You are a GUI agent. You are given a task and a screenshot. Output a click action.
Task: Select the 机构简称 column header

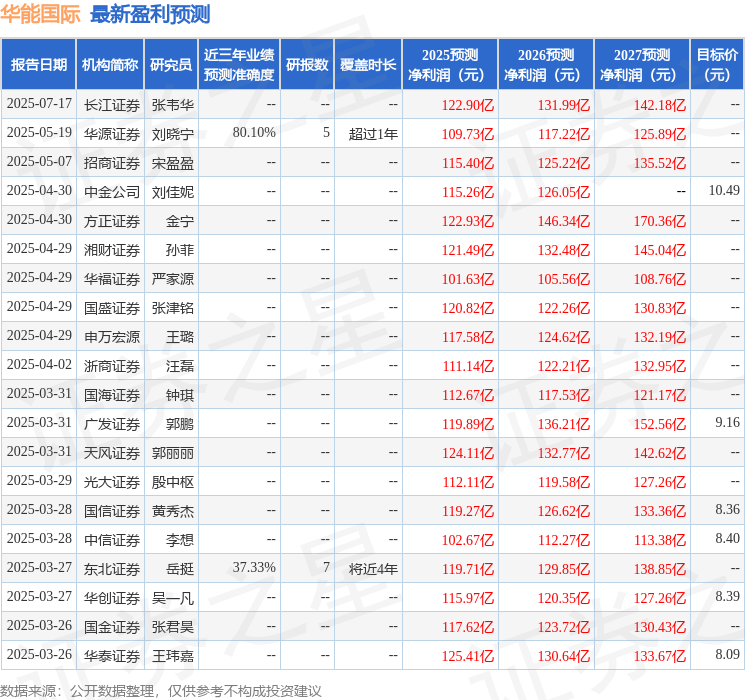point(110,64)
